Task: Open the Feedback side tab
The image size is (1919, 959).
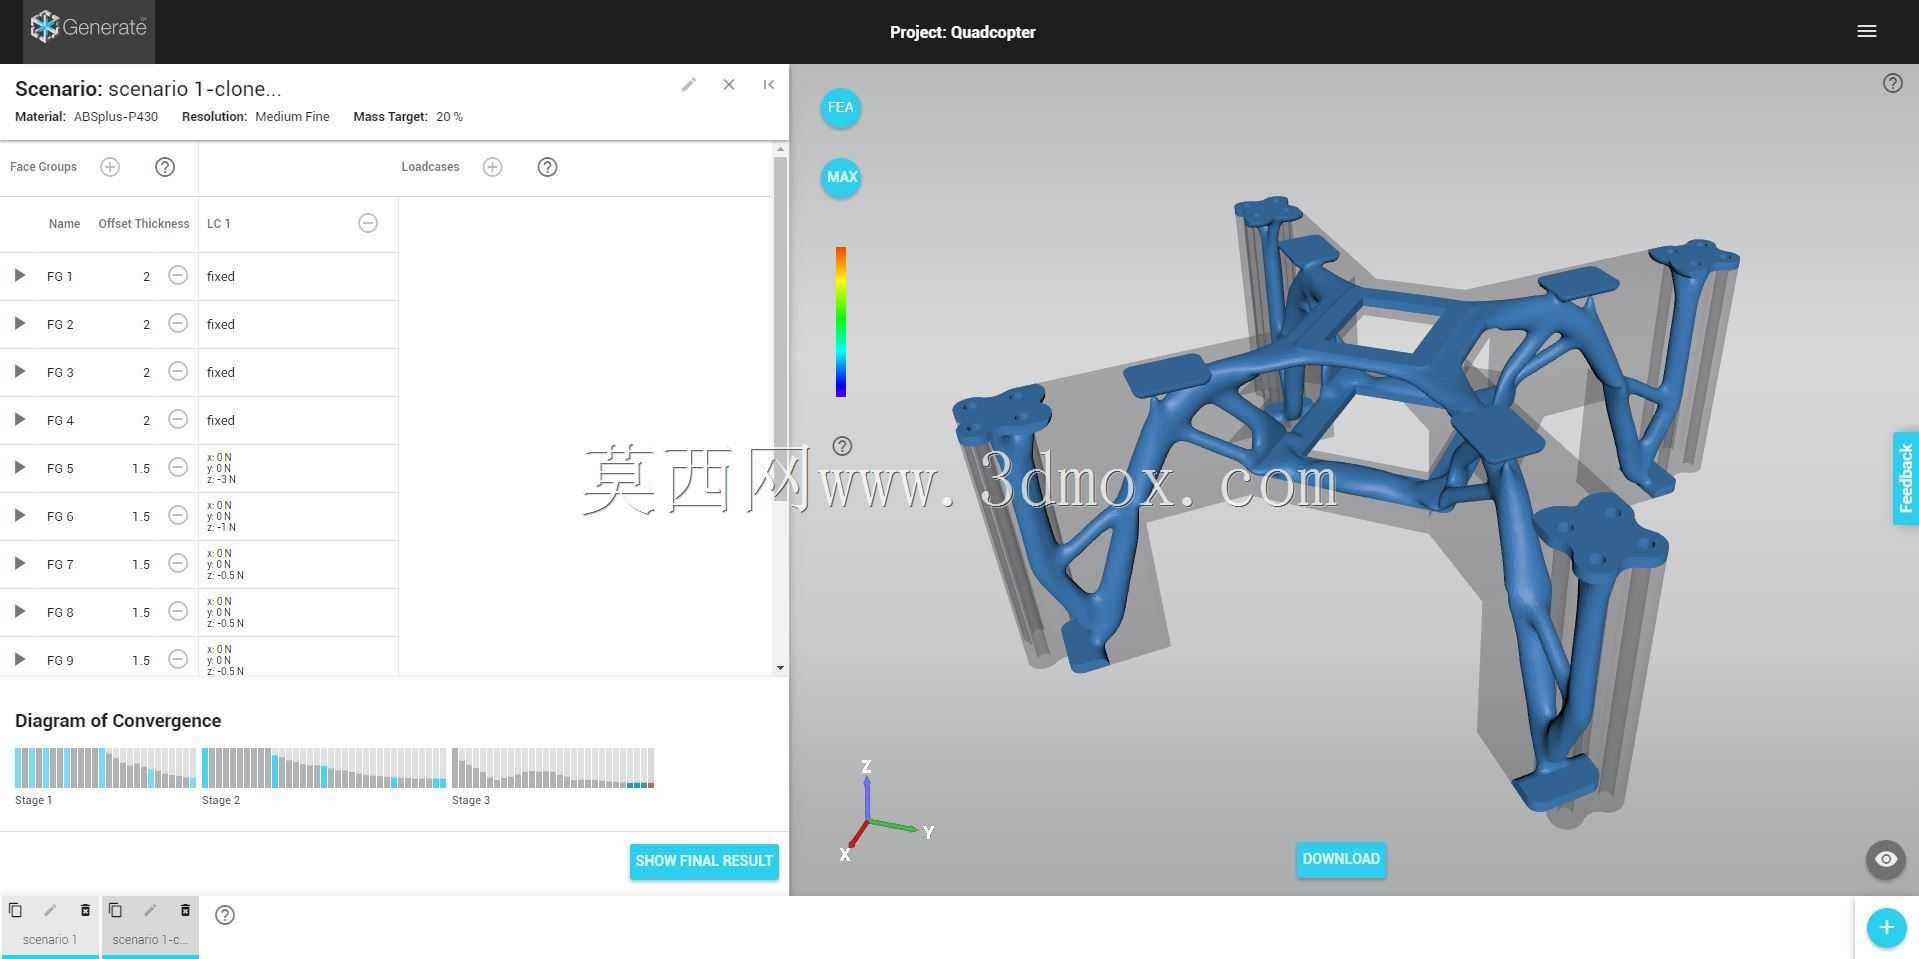Action: pyautogui.click(x=1905, y=478)
